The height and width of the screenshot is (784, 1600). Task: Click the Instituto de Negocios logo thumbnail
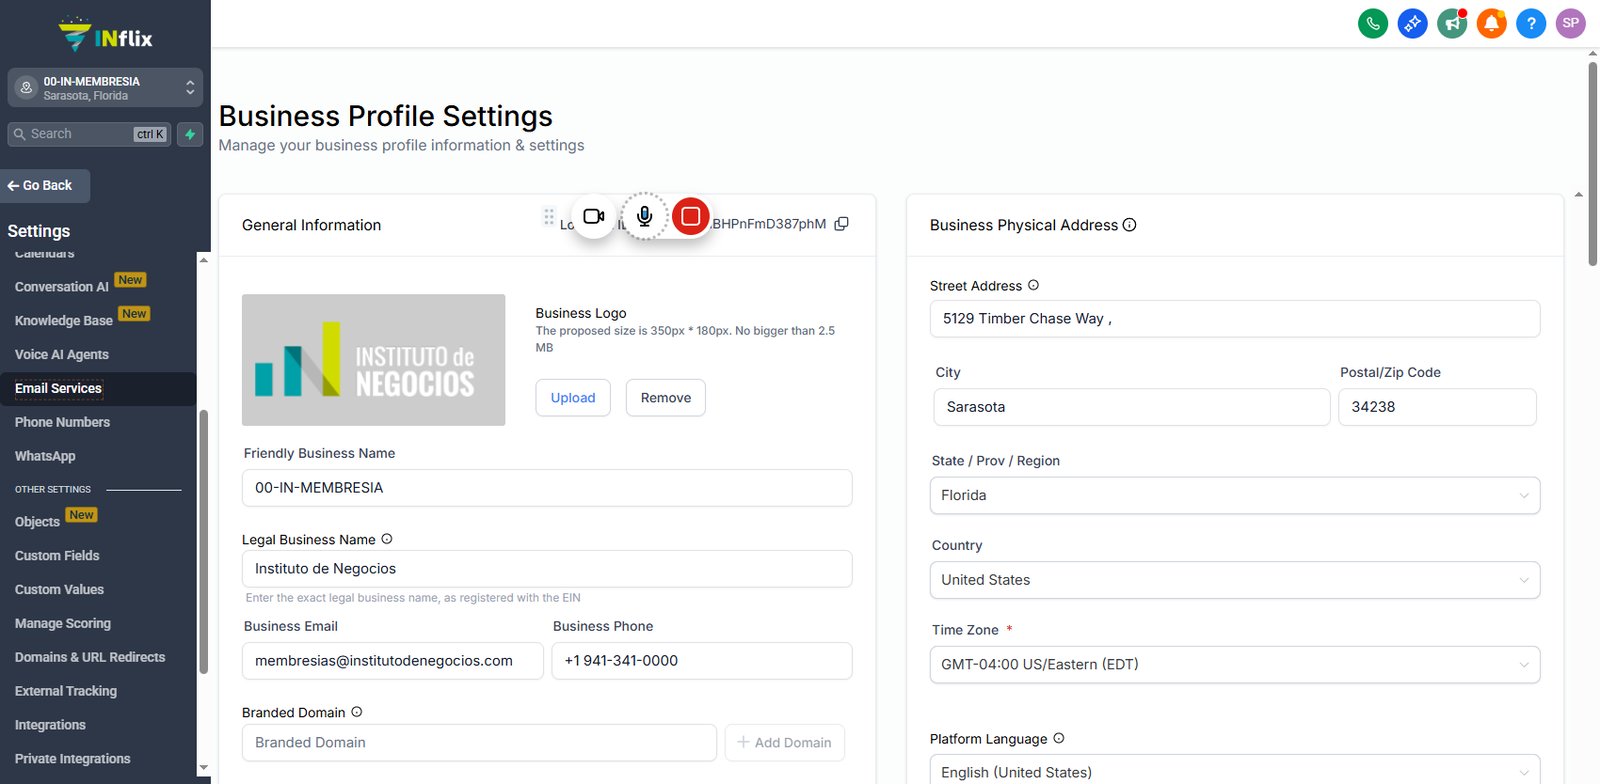pyautogui.click(x=373, y=360)
